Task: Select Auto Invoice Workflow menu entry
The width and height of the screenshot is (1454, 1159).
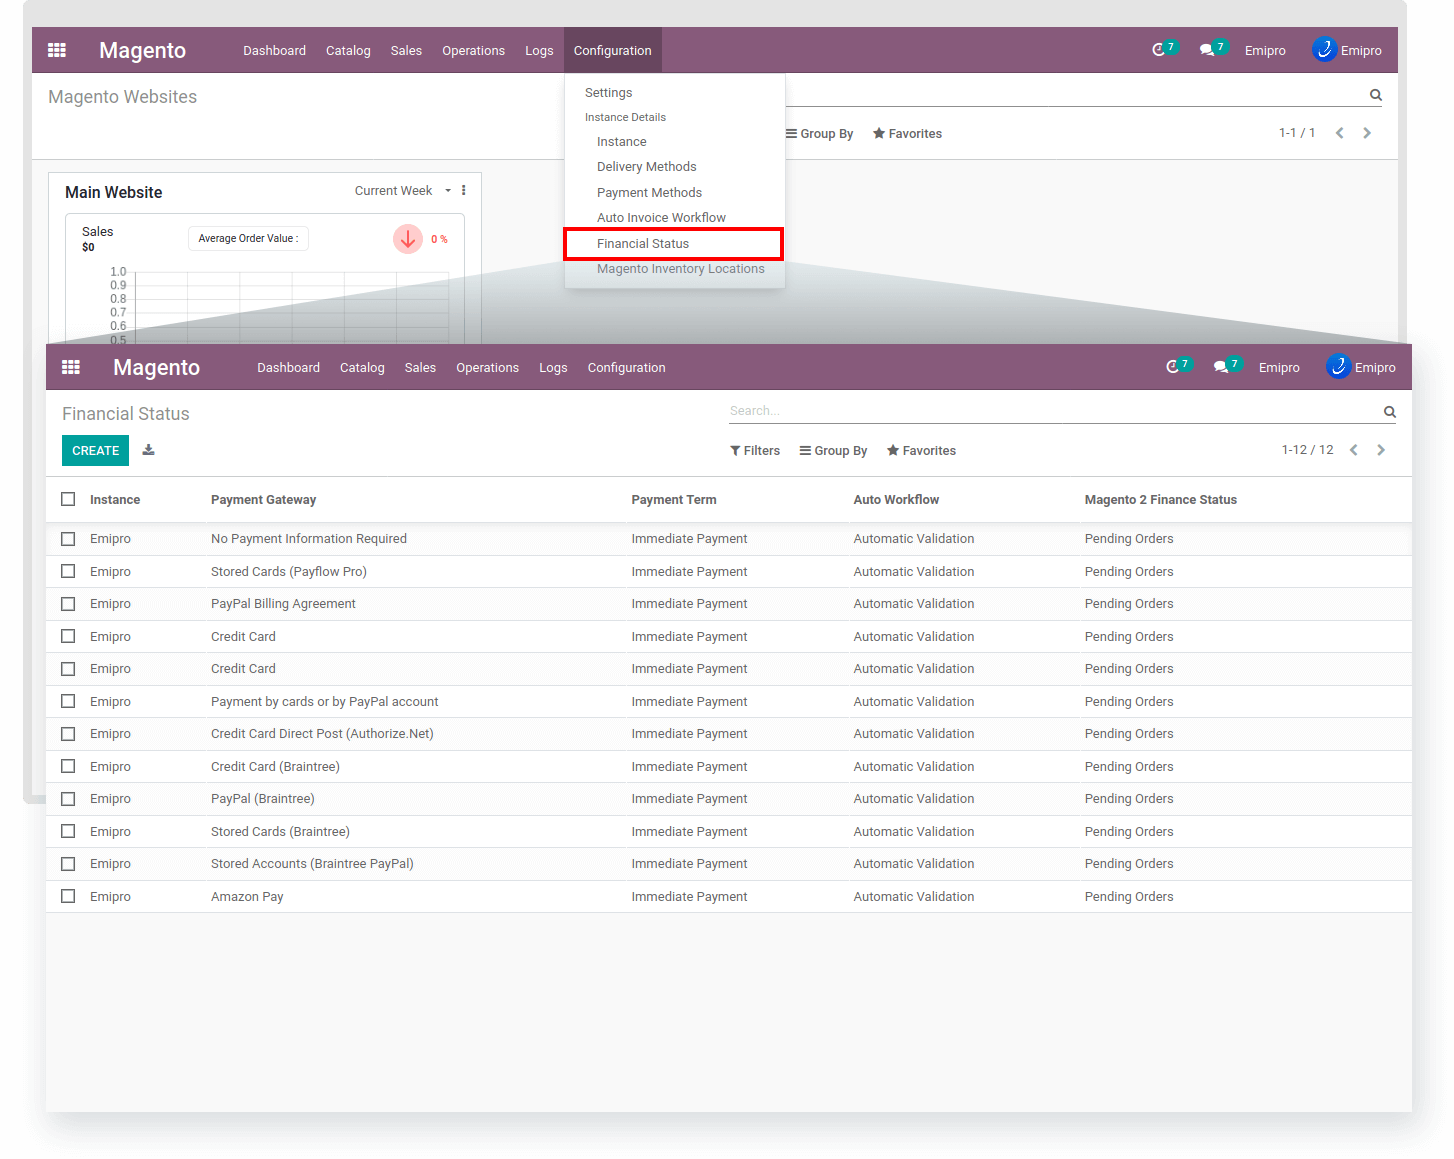Action: 661,218
